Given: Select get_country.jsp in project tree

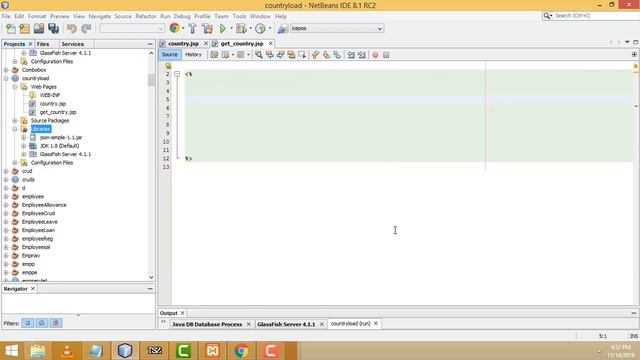Looking at the screenshot, I should click(58, 112).
